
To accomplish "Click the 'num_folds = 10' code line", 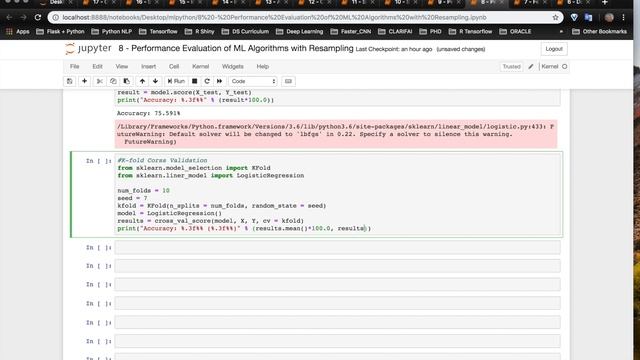I will (143, 191).
